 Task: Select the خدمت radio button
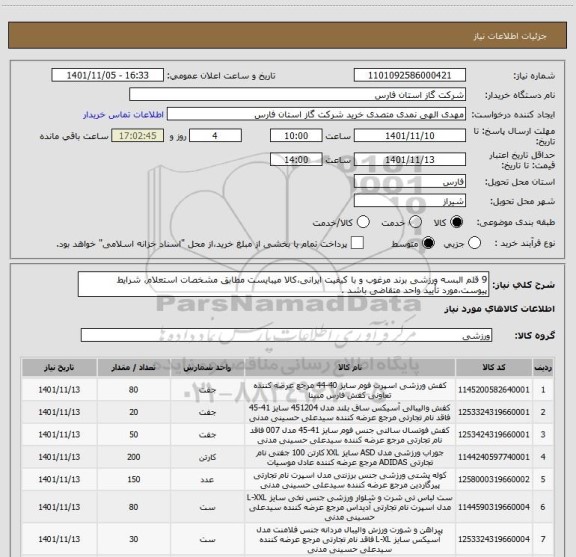[x=415, y=222]
